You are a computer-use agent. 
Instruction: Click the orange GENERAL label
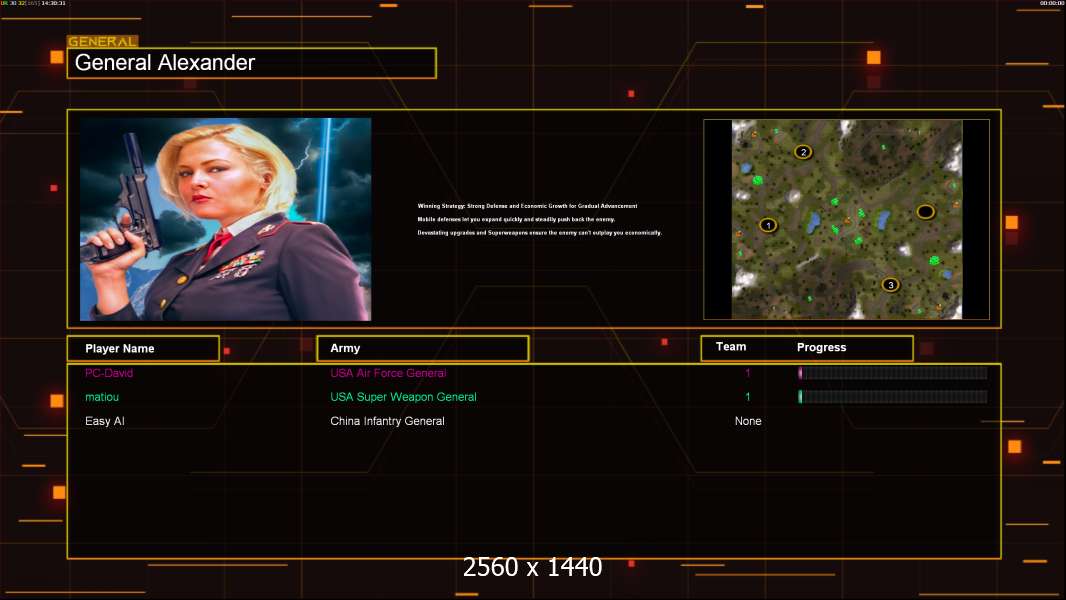click(x=103, y=41)
